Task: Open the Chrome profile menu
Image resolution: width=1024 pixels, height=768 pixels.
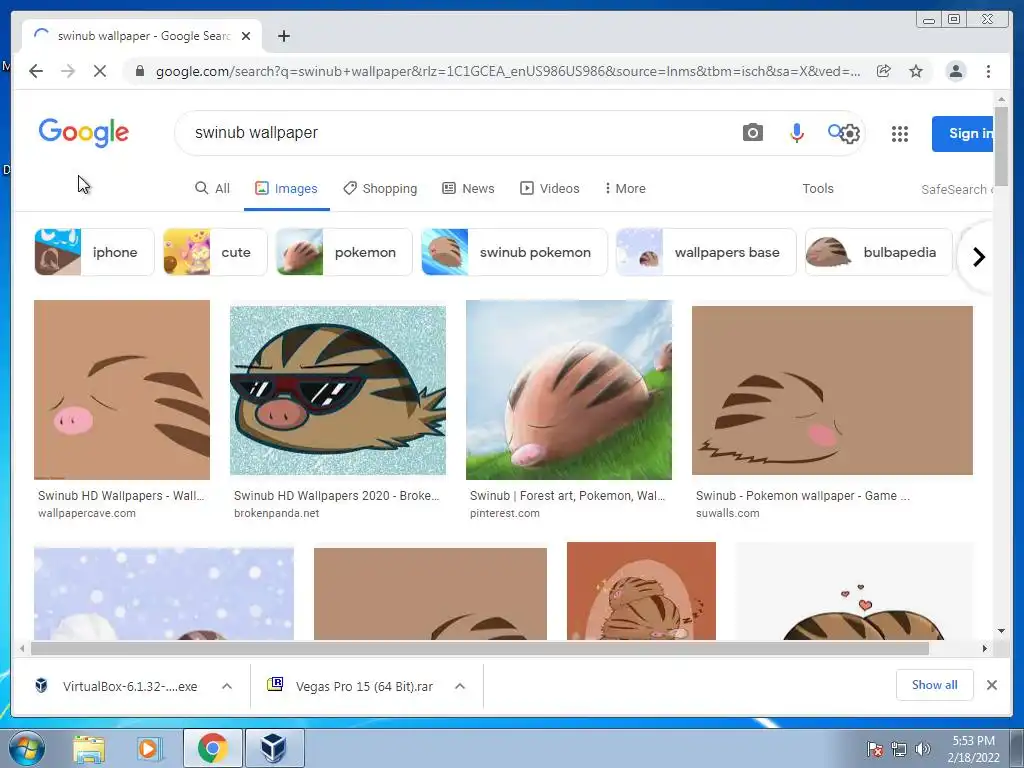Action: [955, 71]
